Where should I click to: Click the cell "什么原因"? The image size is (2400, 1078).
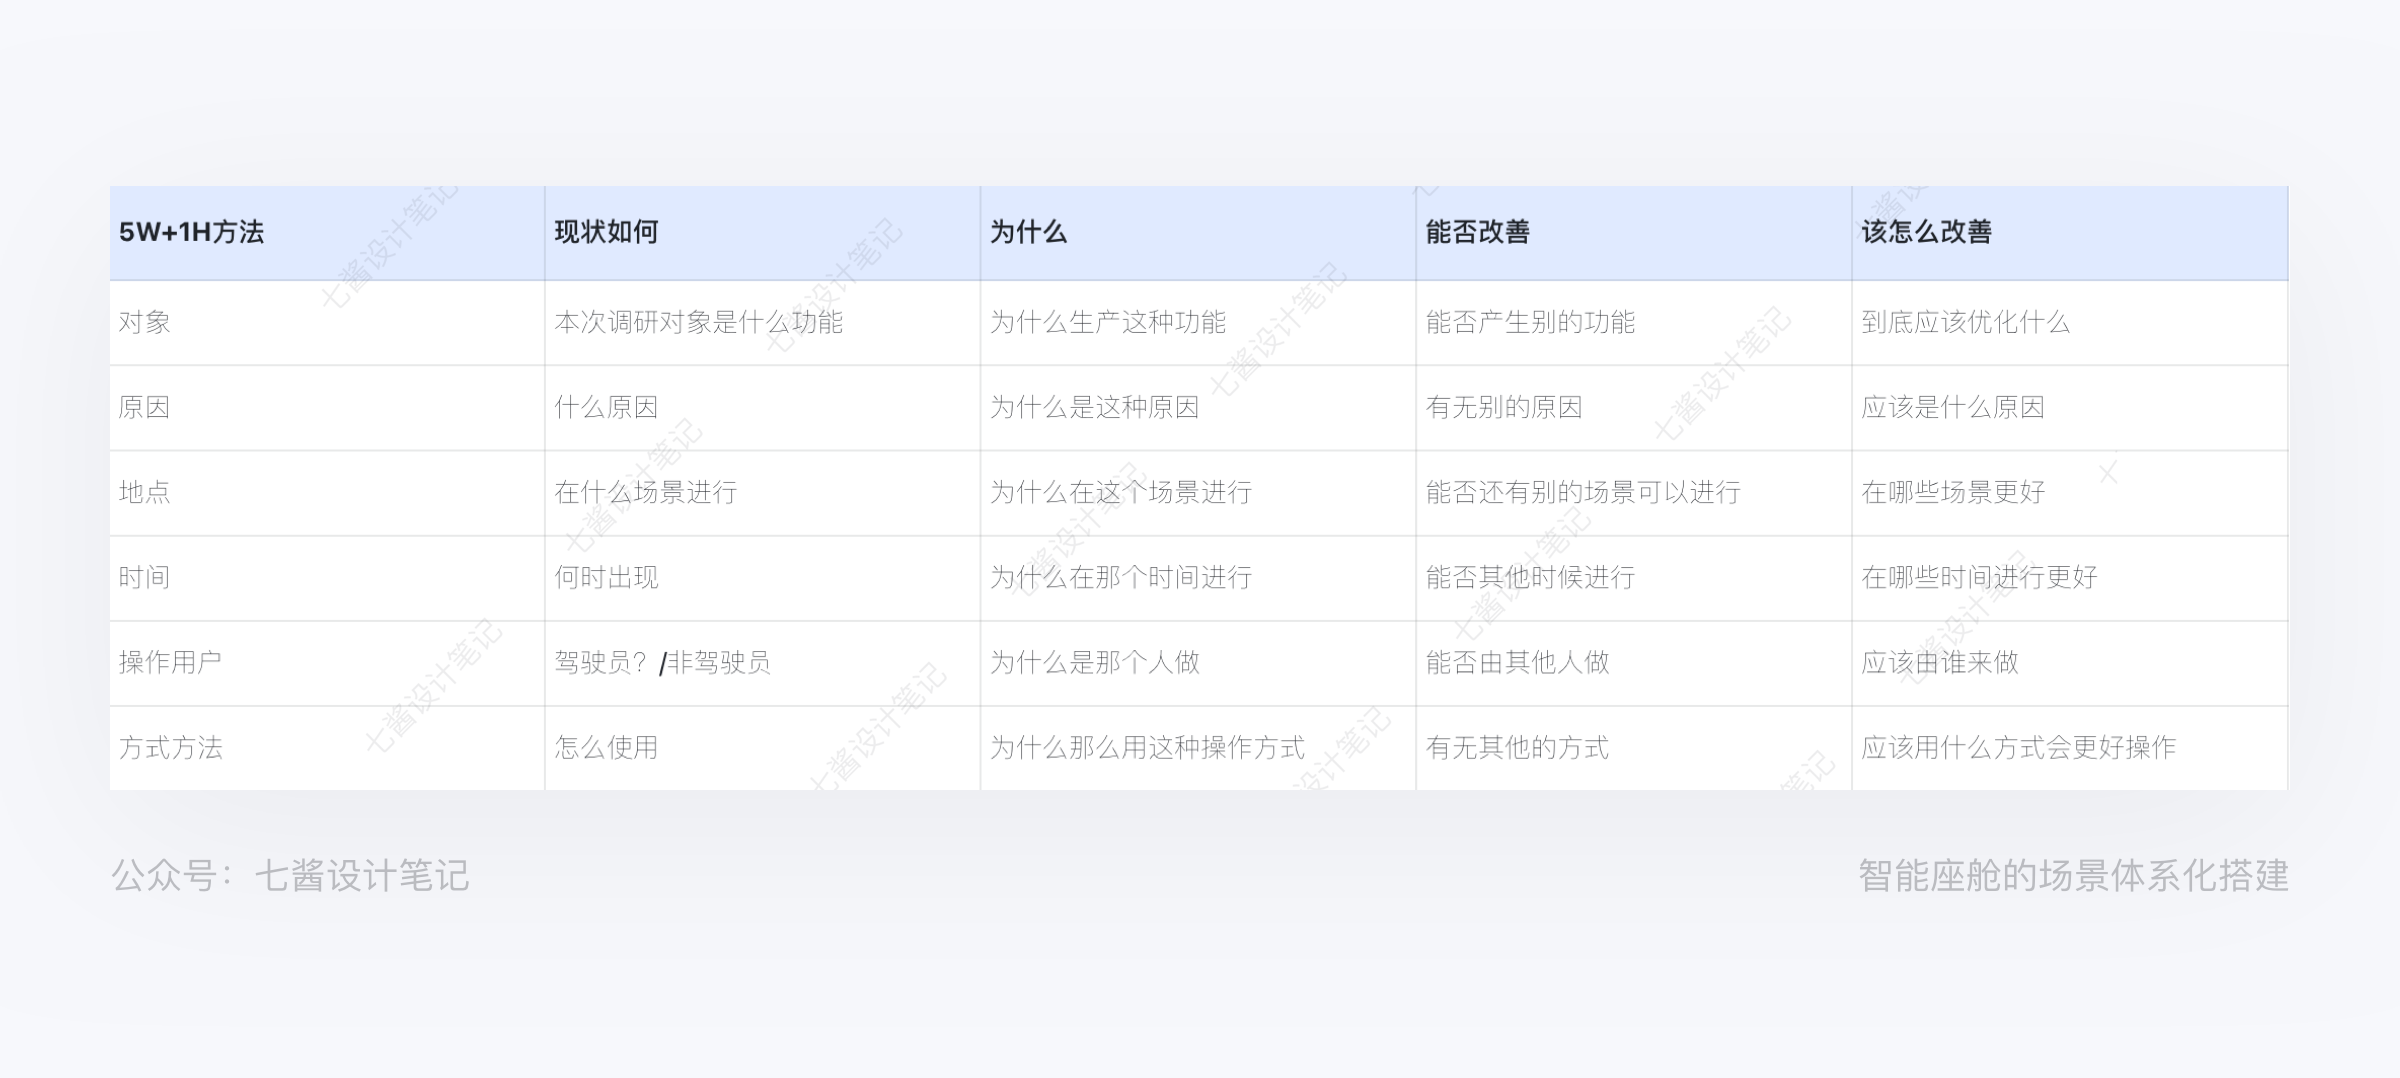(762, 407)
